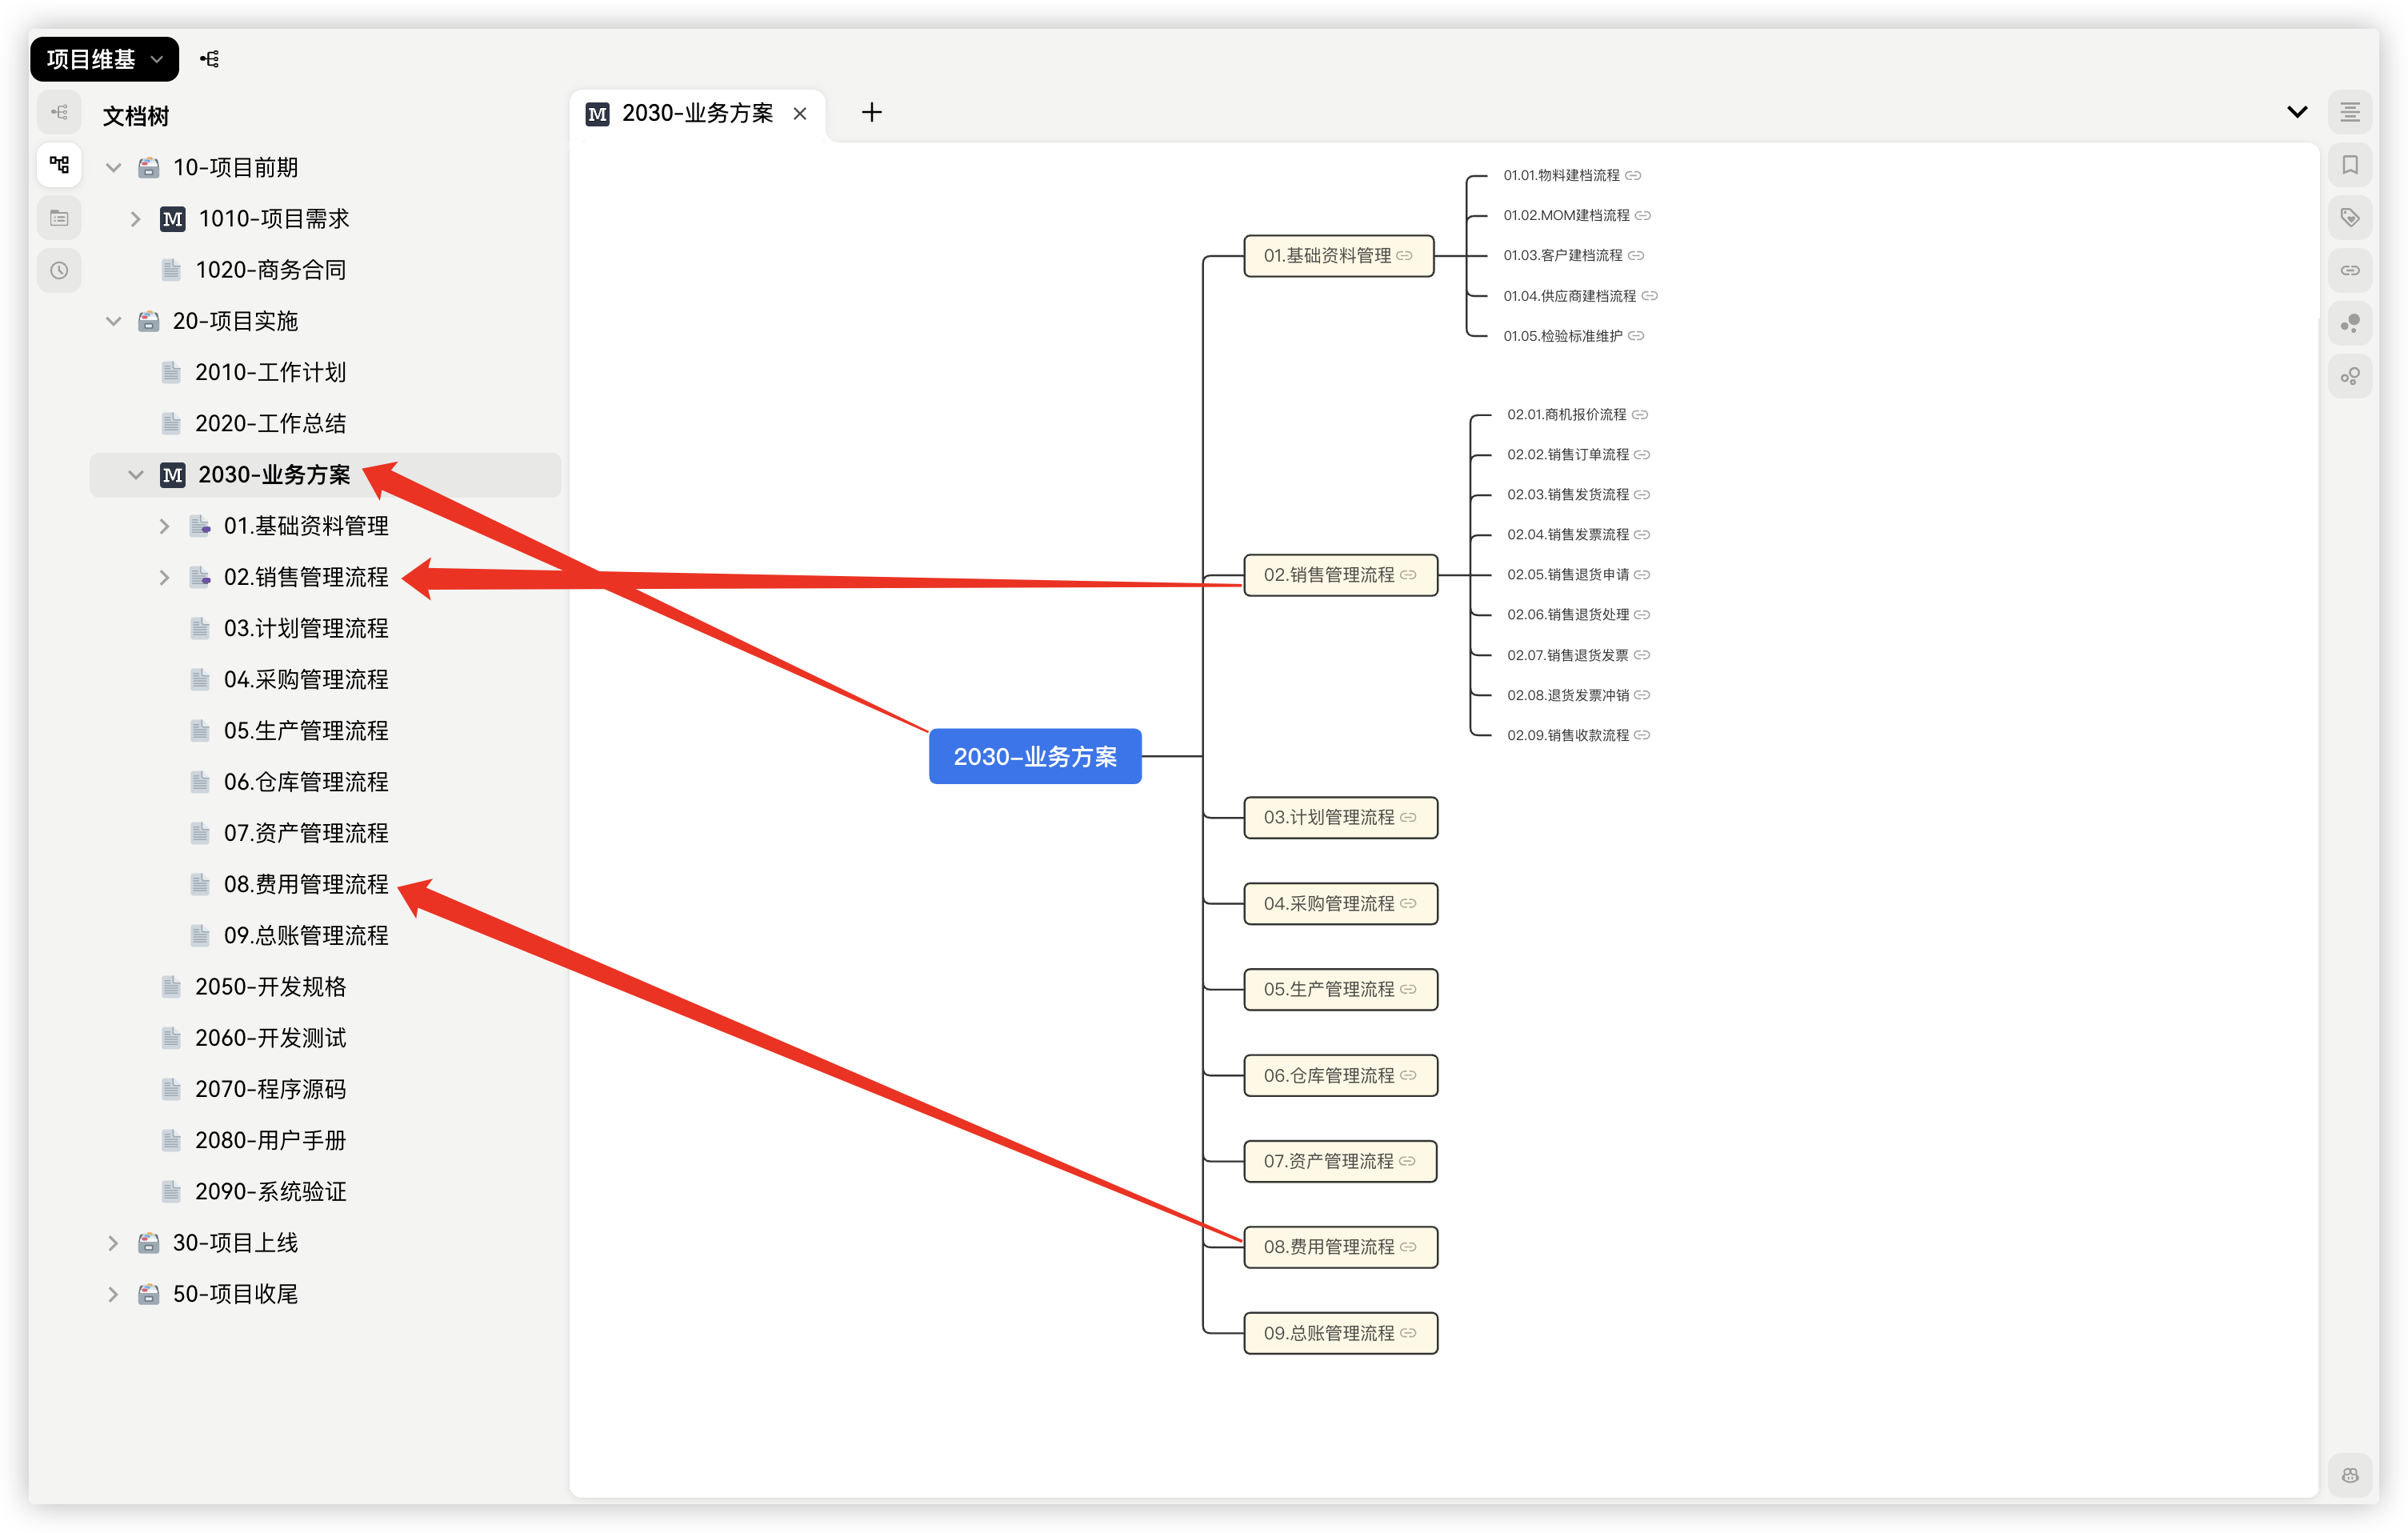Expand the 30-项目上线 folder
The image size is (2408, 1533).
(113, 1243)
